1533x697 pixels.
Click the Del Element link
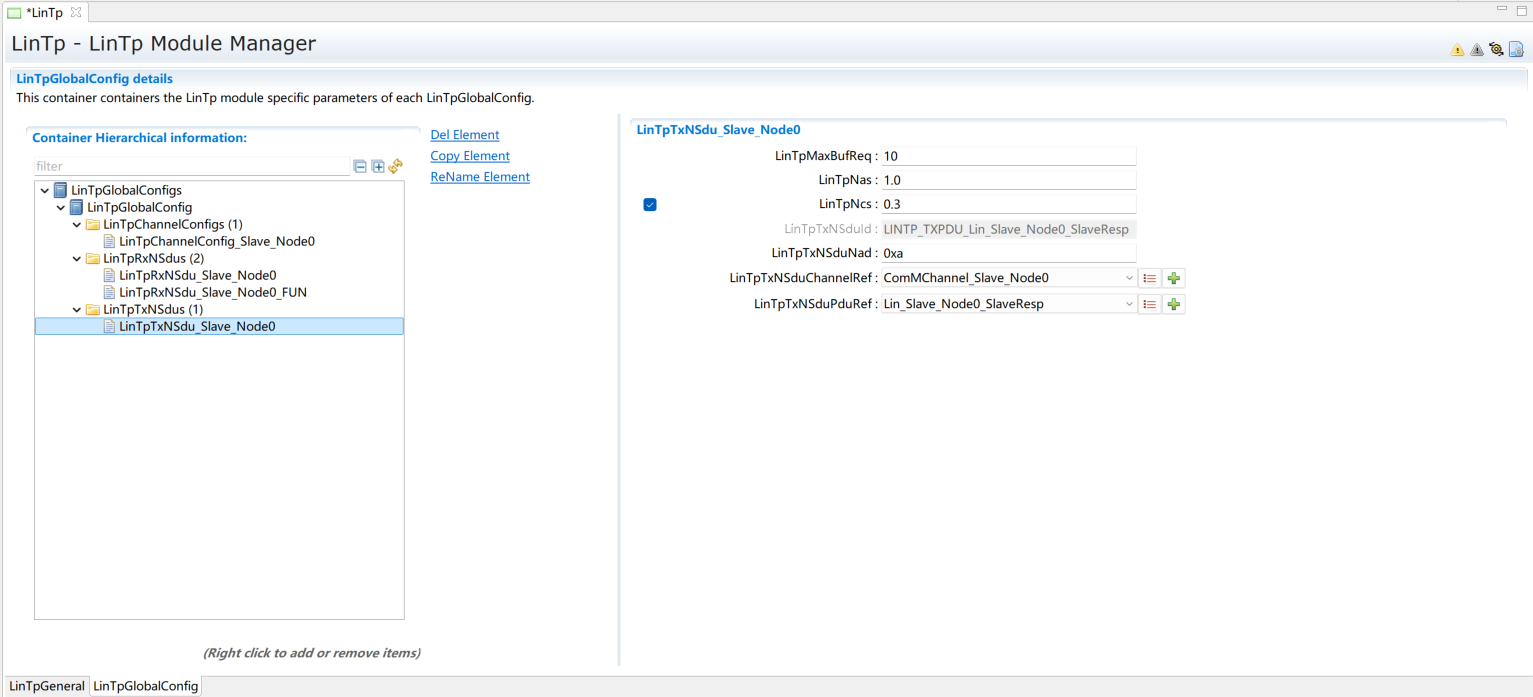click(x=464, y=135)
